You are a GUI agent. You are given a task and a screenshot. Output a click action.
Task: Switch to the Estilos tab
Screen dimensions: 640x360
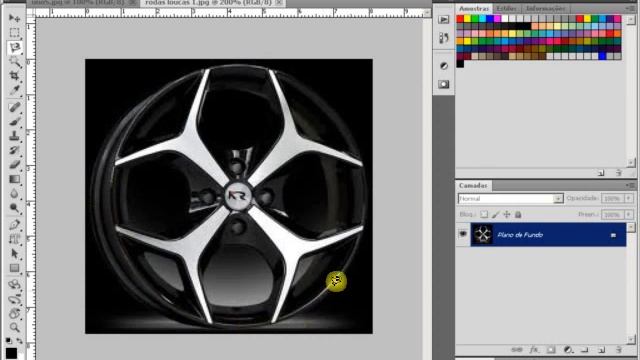[x=506, y=8]
